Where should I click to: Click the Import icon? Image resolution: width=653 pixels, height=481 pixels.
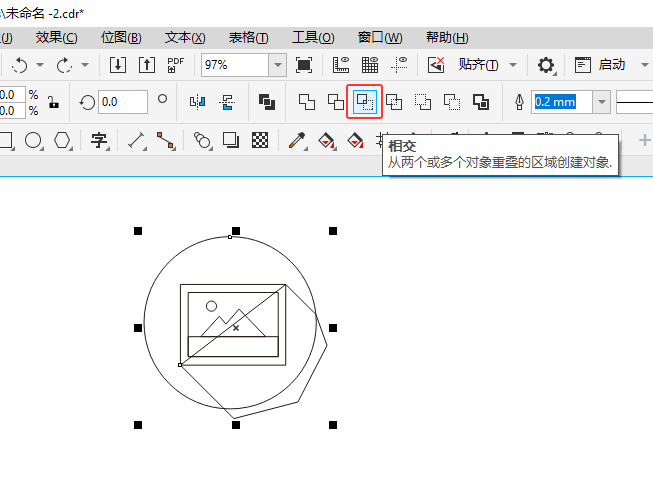(118, 65)
